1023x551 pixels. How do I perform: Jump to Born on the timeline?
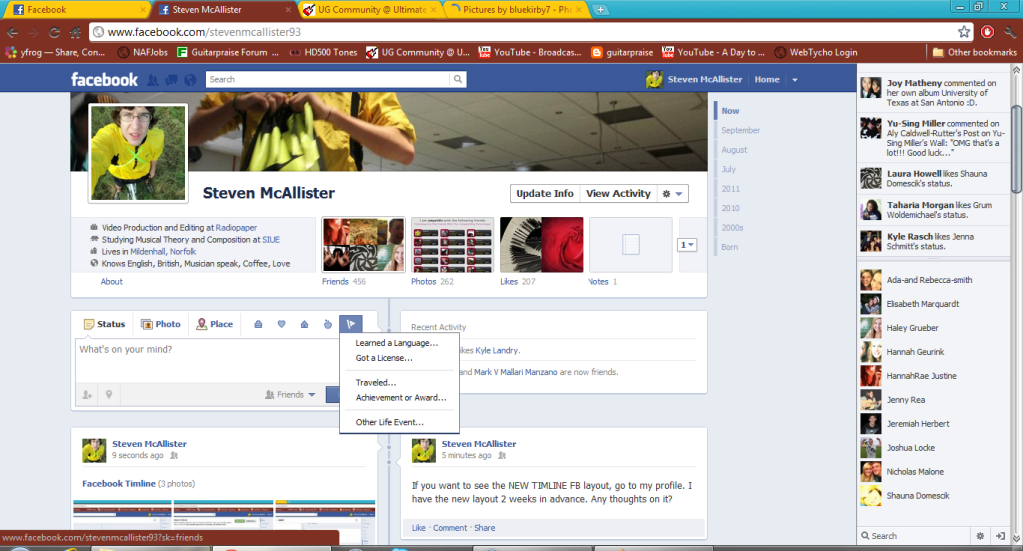point(729,247)
